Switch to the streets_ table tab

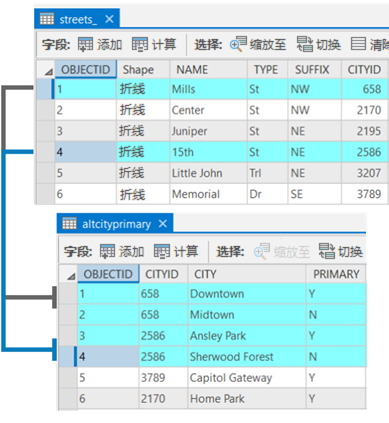[77, 19]
